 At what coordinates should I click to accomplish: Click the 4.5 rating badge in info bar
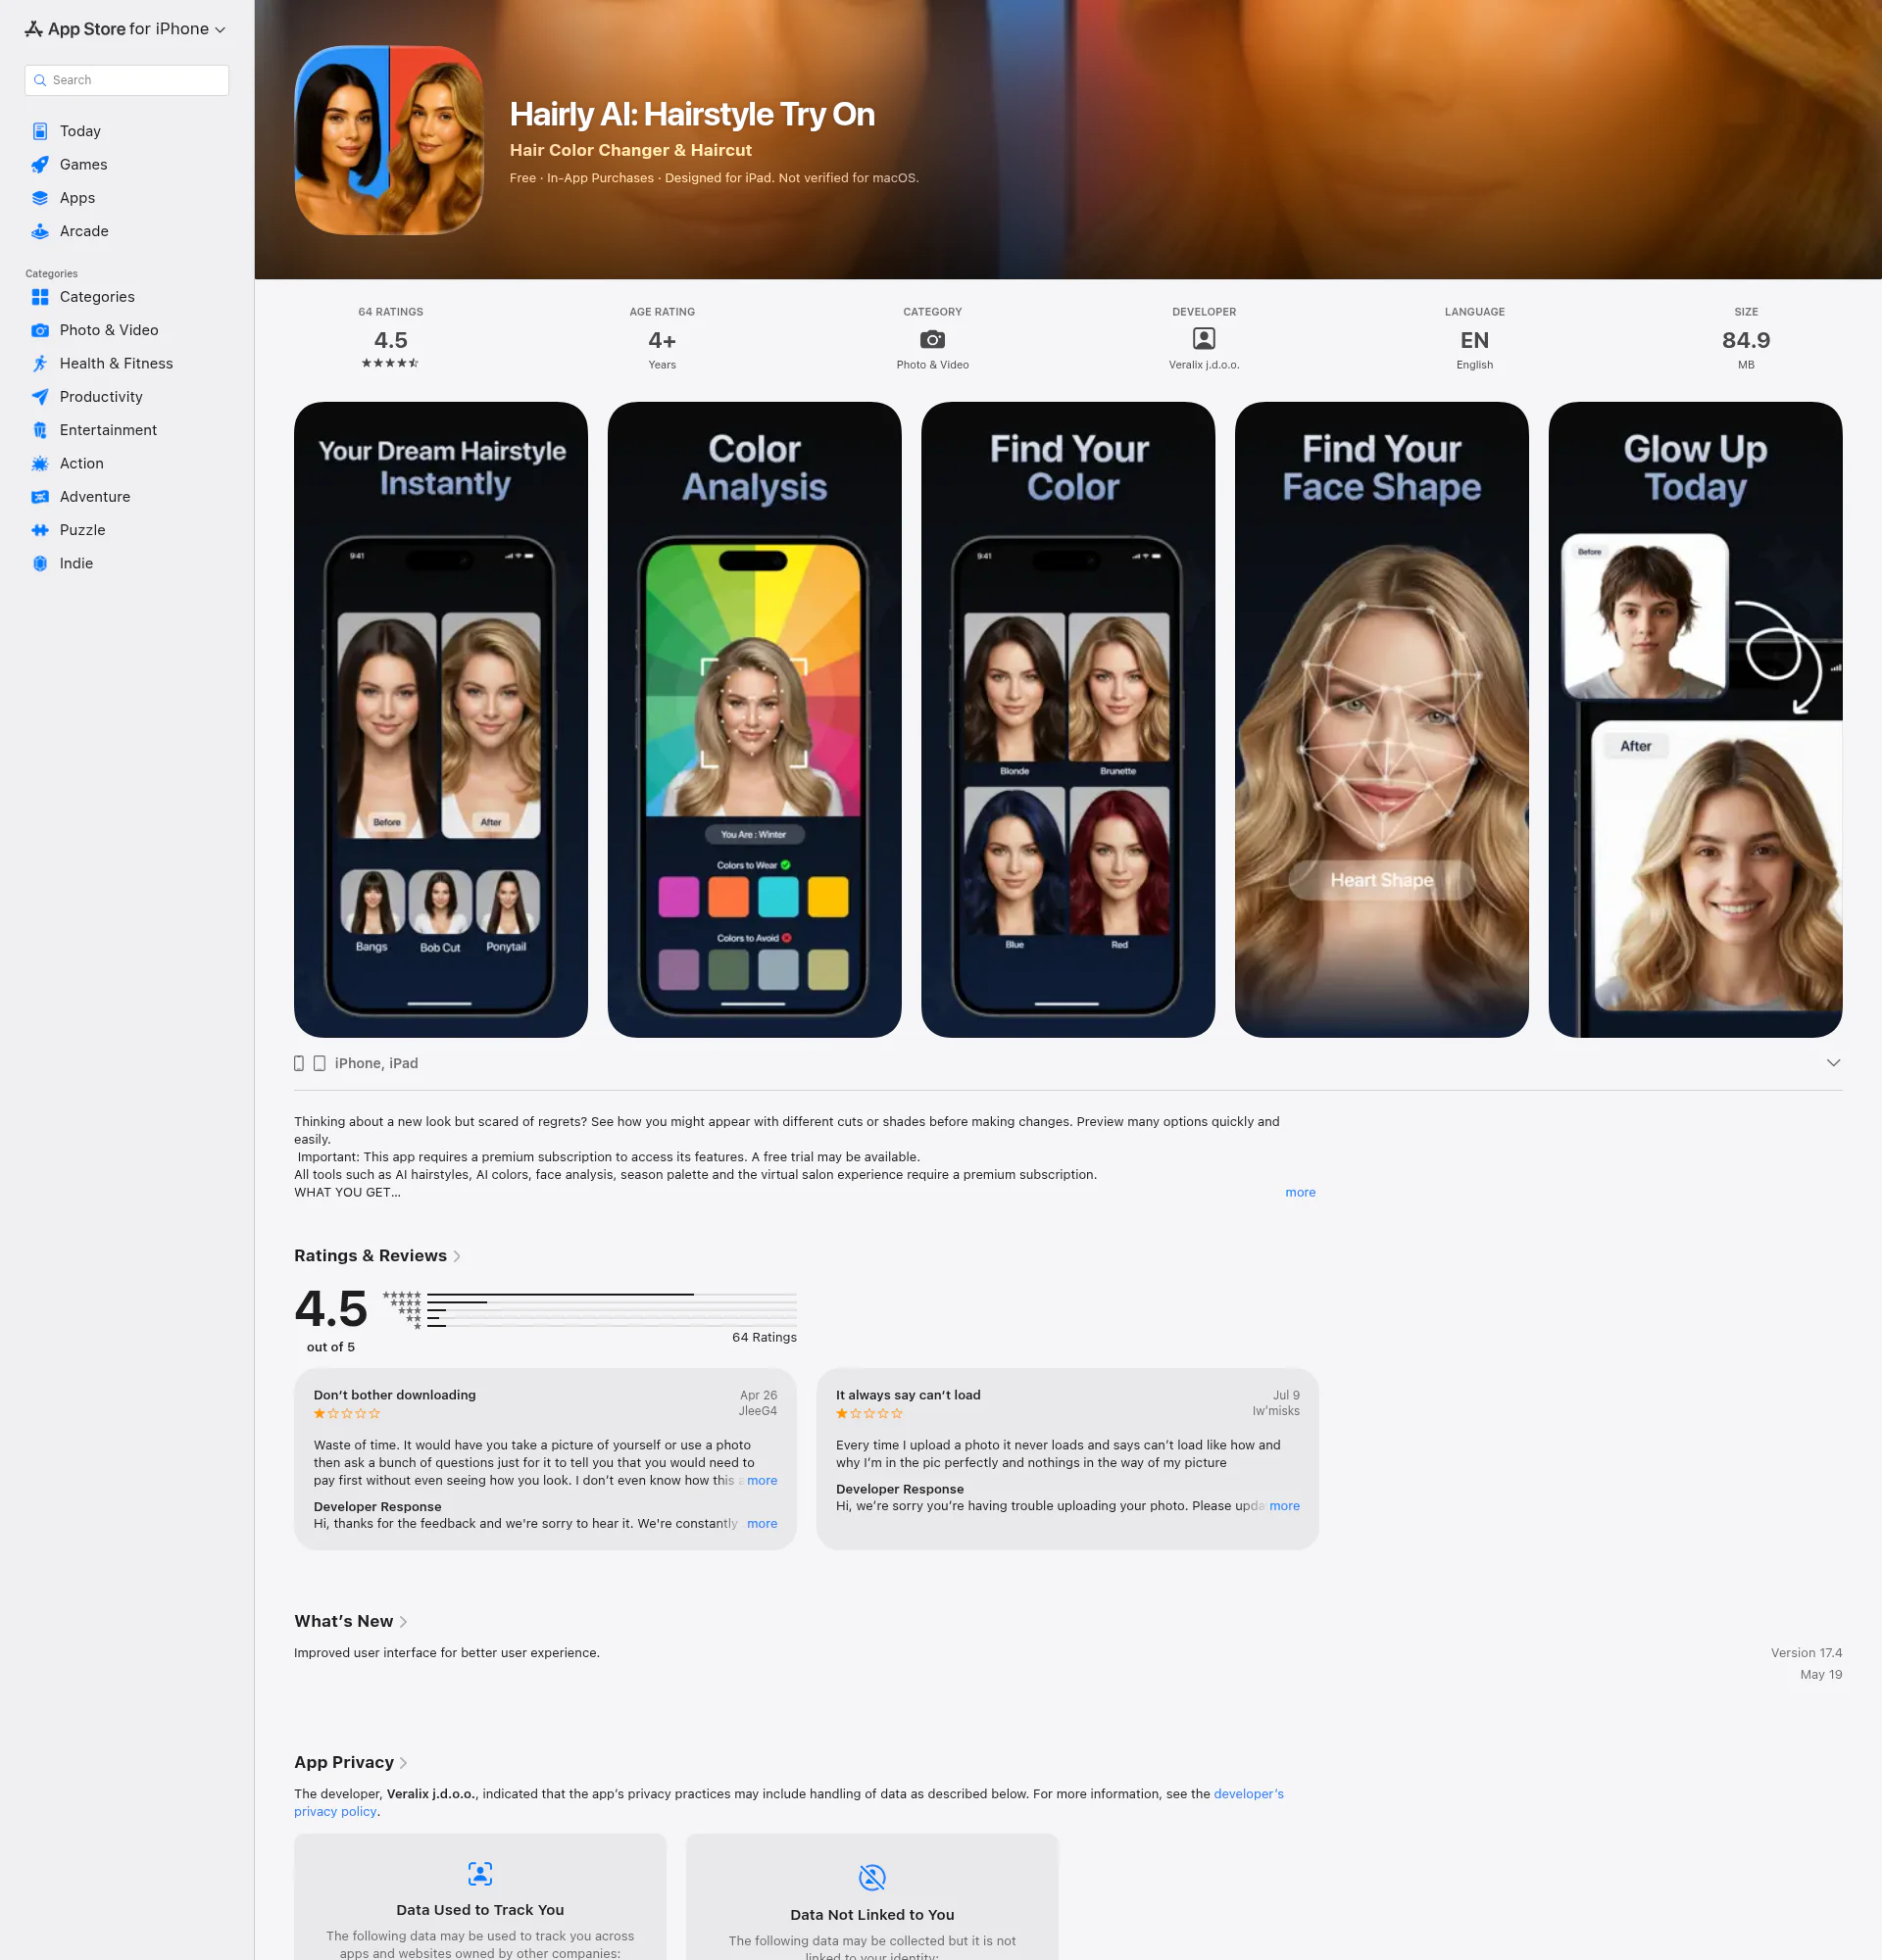point(390,340)
